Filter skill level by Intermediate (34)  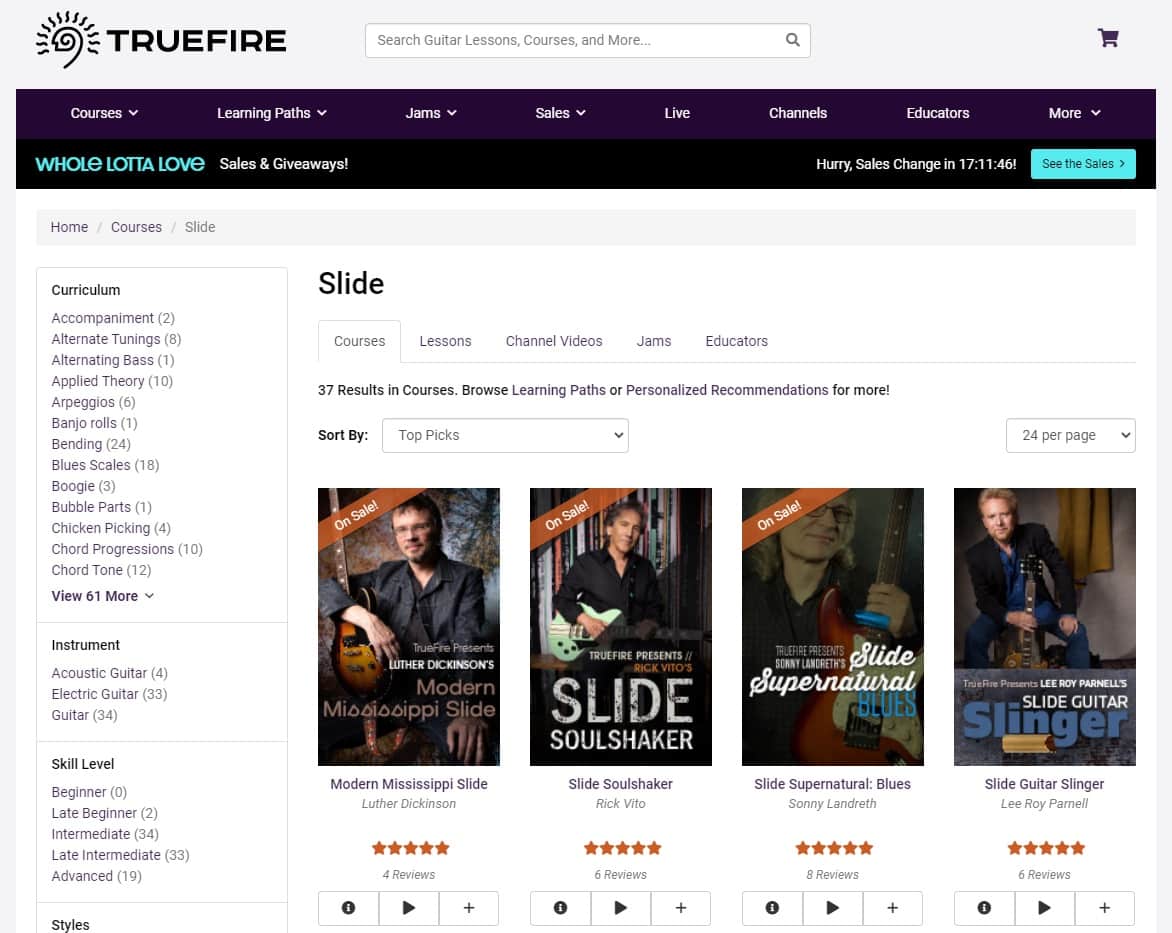[105, 834]
